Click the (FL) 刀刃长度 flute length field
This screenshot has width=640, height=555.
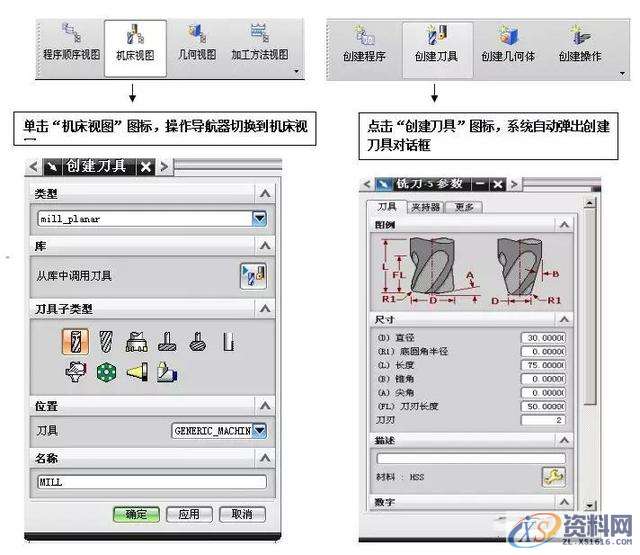543,406
